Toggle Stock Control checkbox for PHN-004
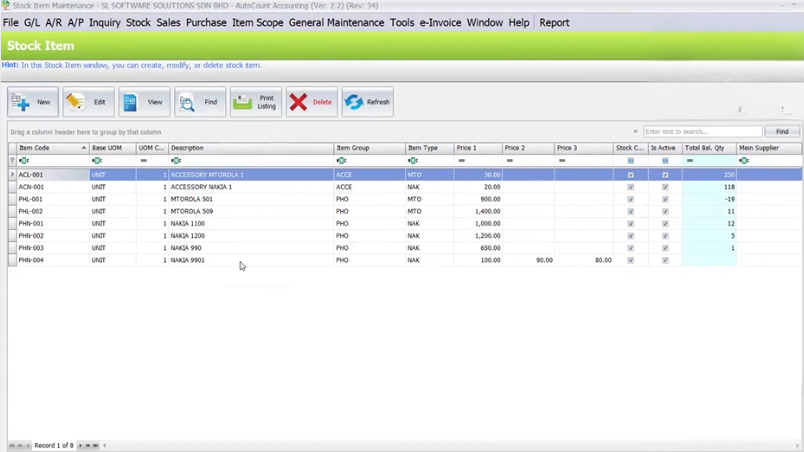804x452 pixels. click(631, 260)
